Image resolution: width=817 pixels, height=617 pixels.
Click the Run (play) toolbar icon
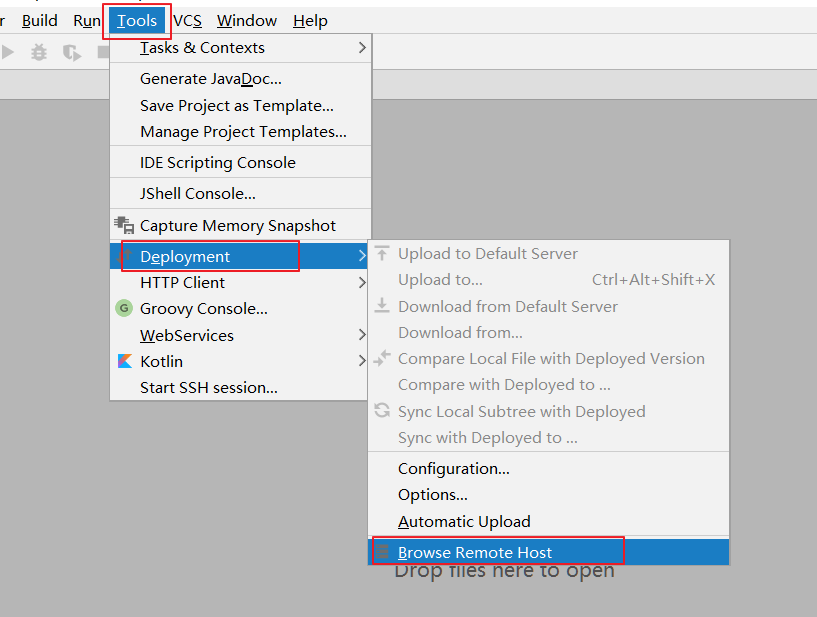coord(7,52)
